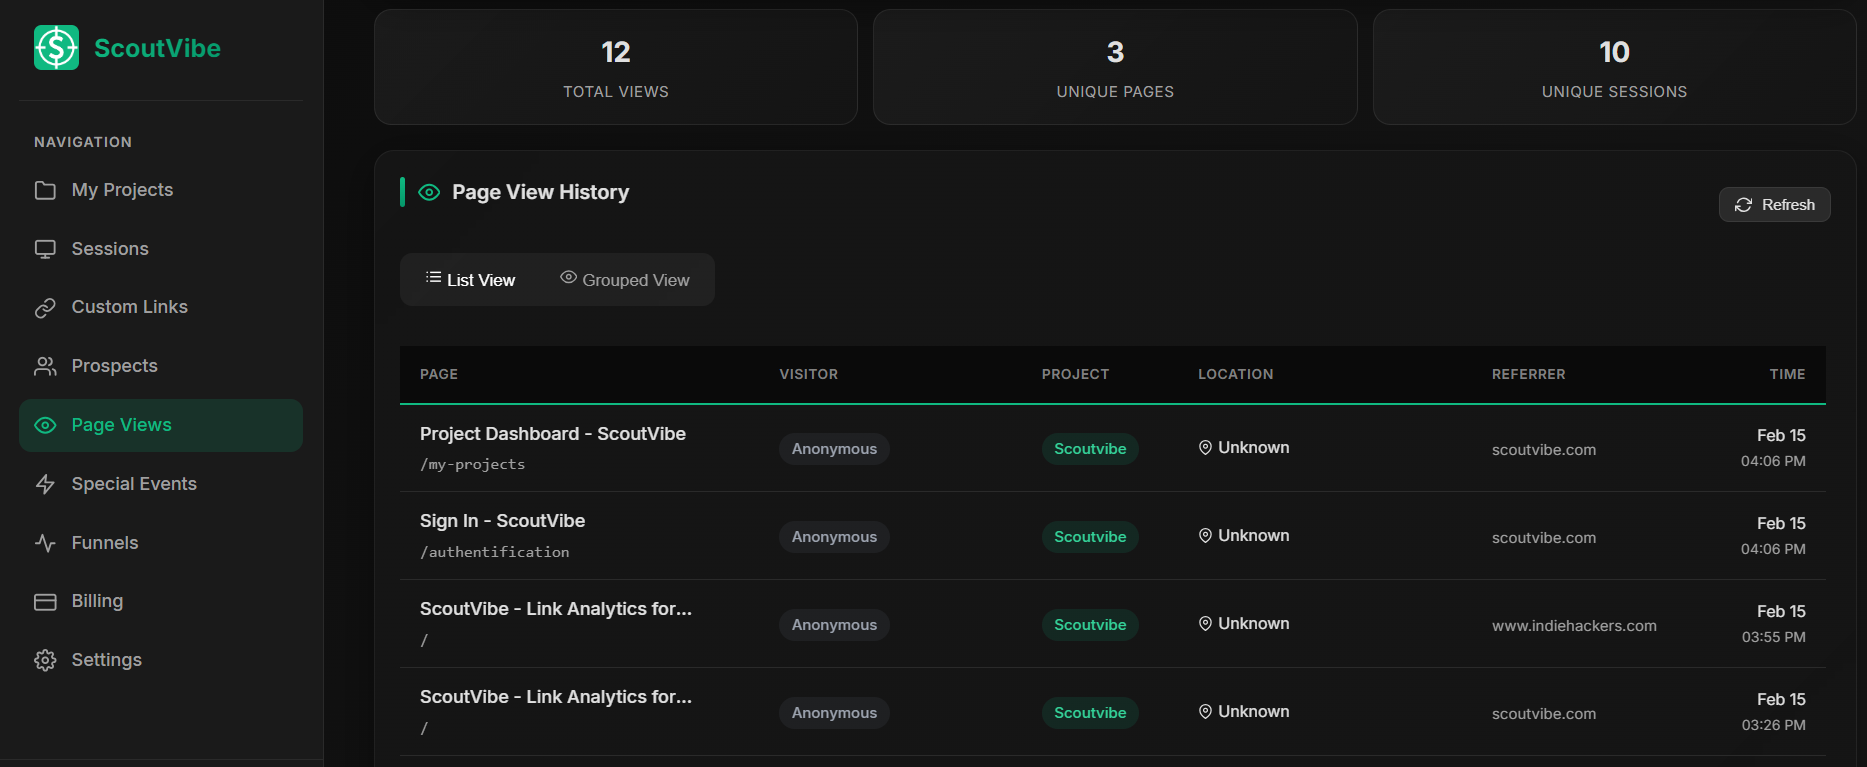Click the LOCATION column header
This screenshot has width=1867, height=767.
1236,374
